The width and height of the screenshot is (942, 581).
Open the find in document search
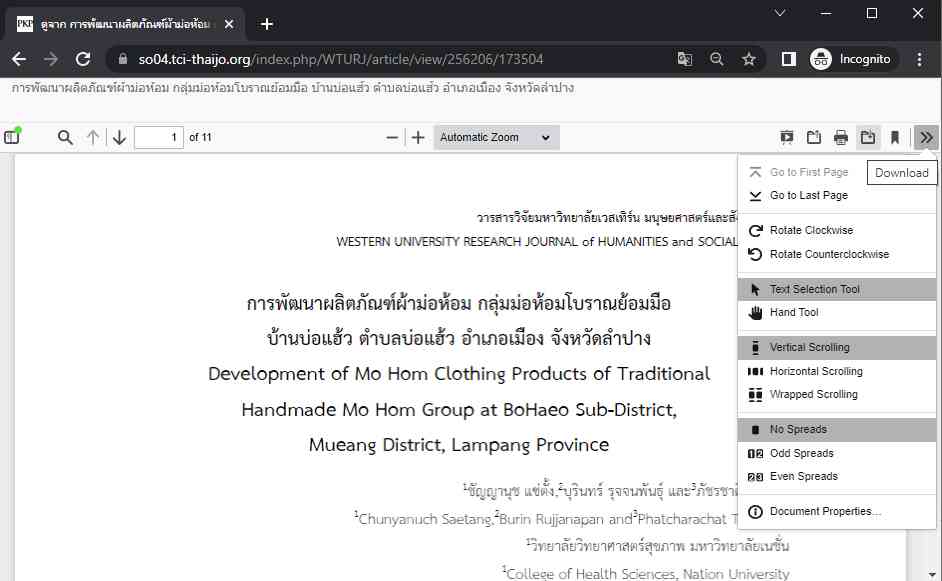tap(65, 137)
